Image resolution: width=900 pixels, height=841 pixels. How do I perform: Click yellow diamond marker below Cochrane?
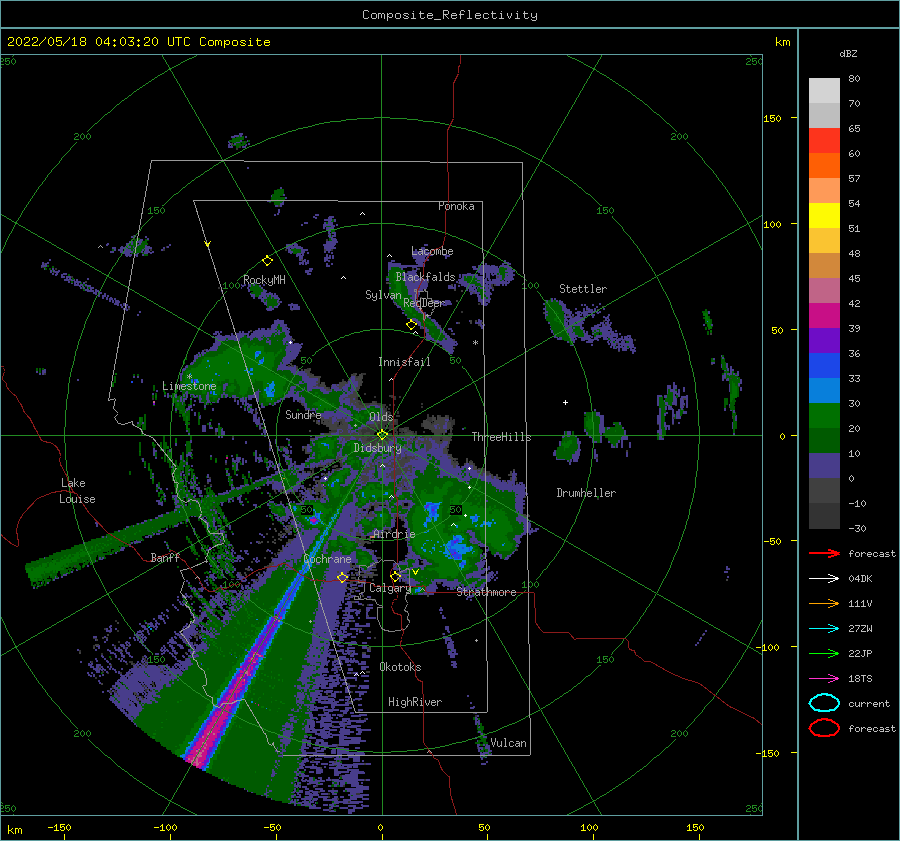(343, 577)
